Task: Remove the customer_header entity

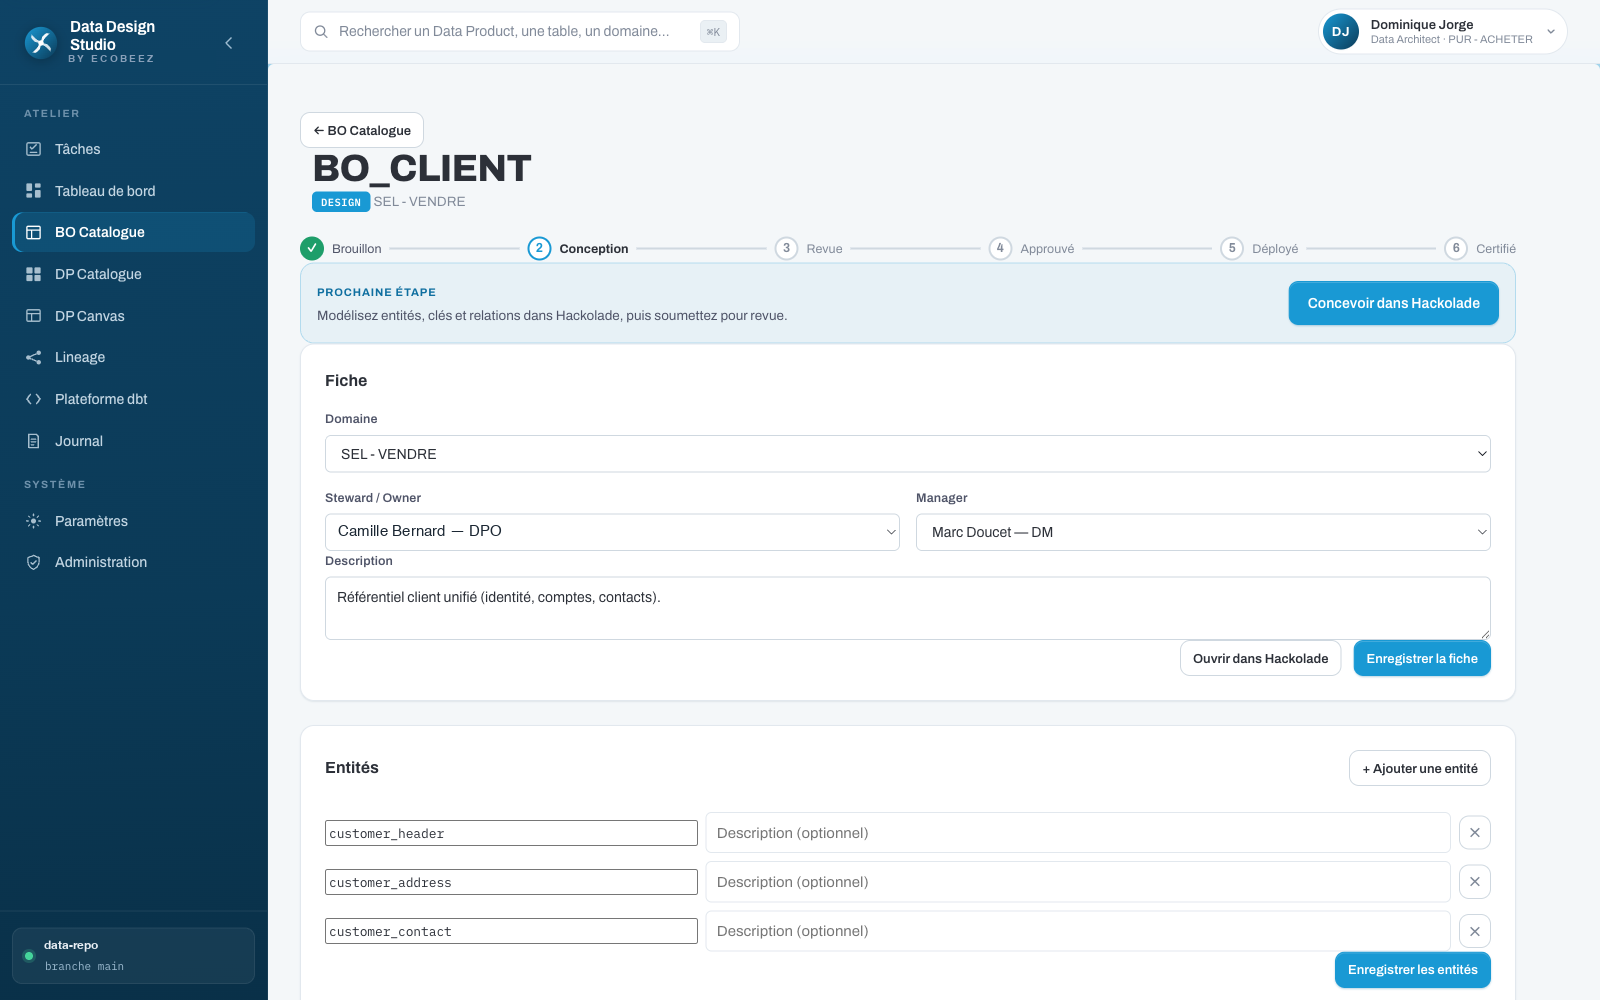Action: (1475, 833)
